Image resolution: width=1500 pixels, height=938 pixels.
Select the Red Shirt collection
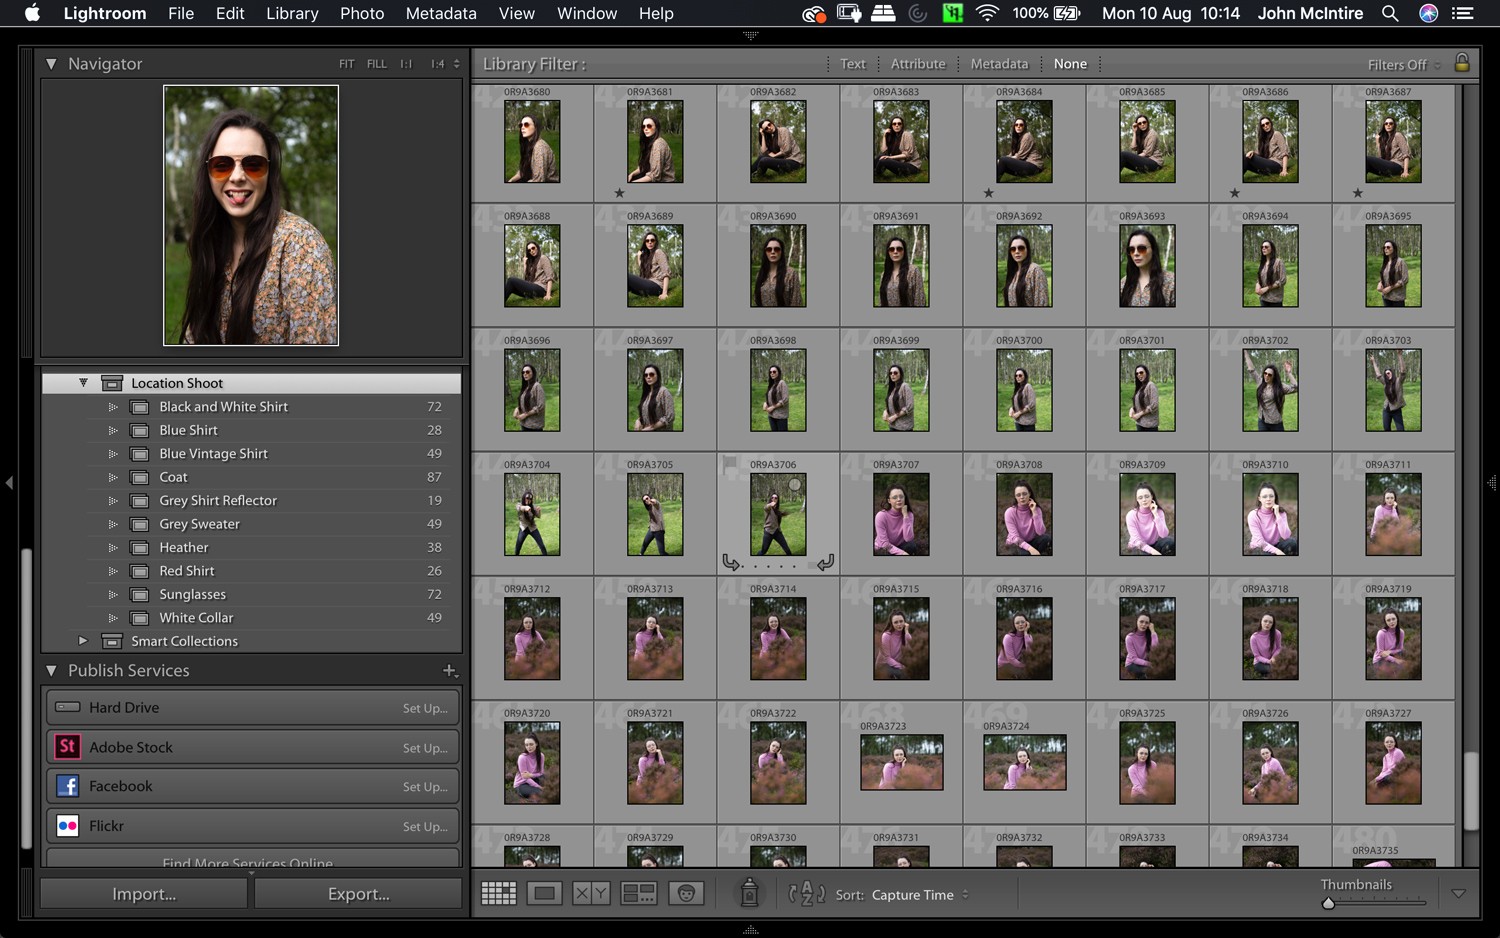187,570
